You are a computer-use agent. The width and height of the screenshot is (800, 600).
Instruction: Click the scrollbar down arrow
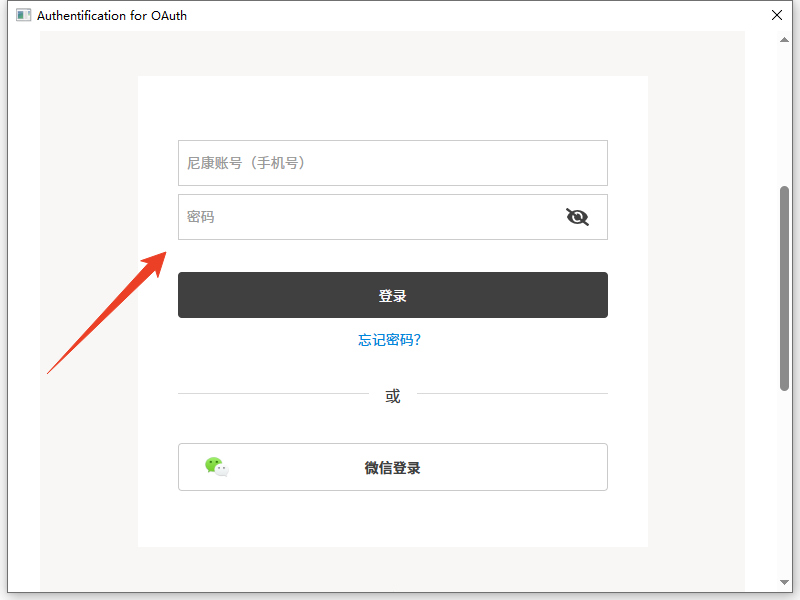(785, 582)
